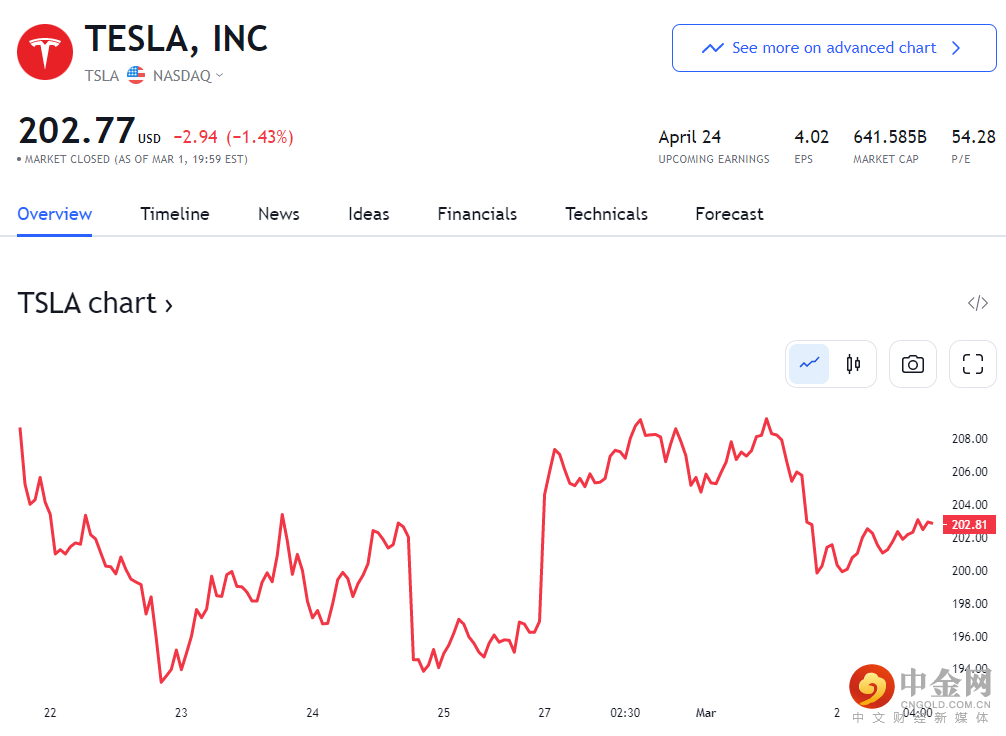Image resolution: width=1006 pixels, height=736 pixels.
Task: Click See more on advanced chart
Action: [834, 48]
